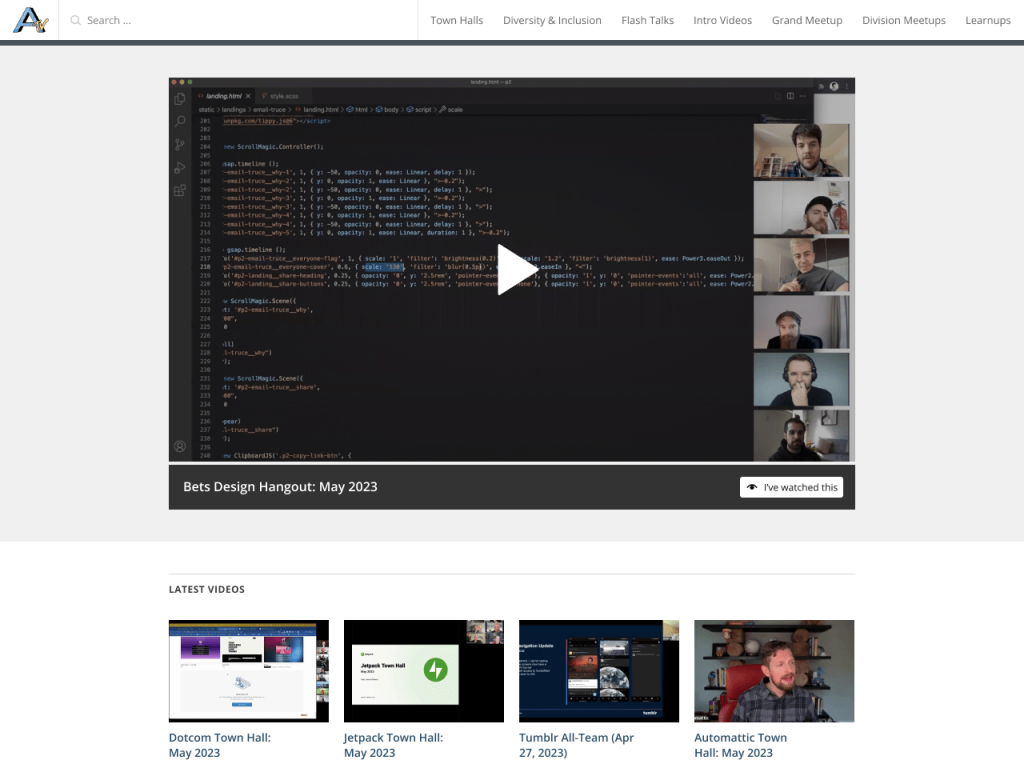Click the Tumblr All-Team (Apr 27, 2023) link

pyautogui.click(x=576, y=745)
